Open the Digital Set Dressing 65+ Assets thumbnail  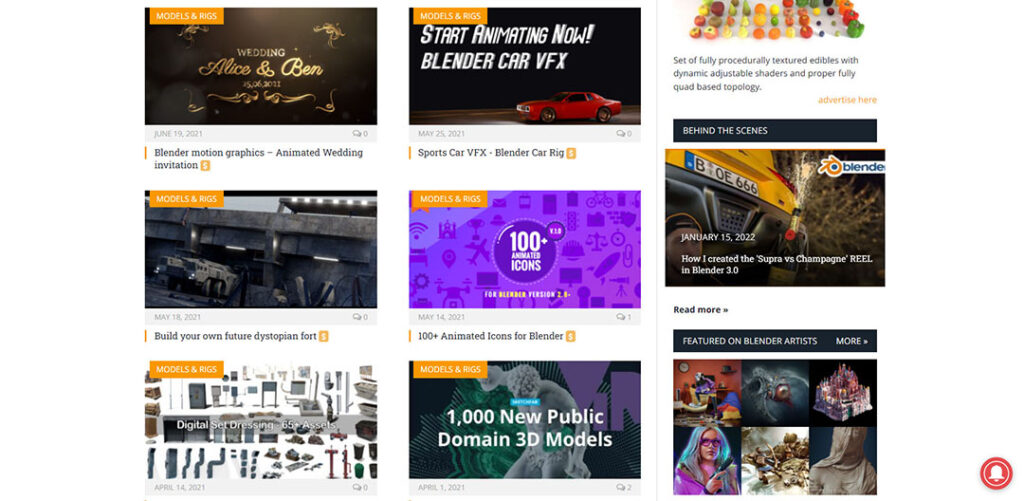(x=261, y=420)
